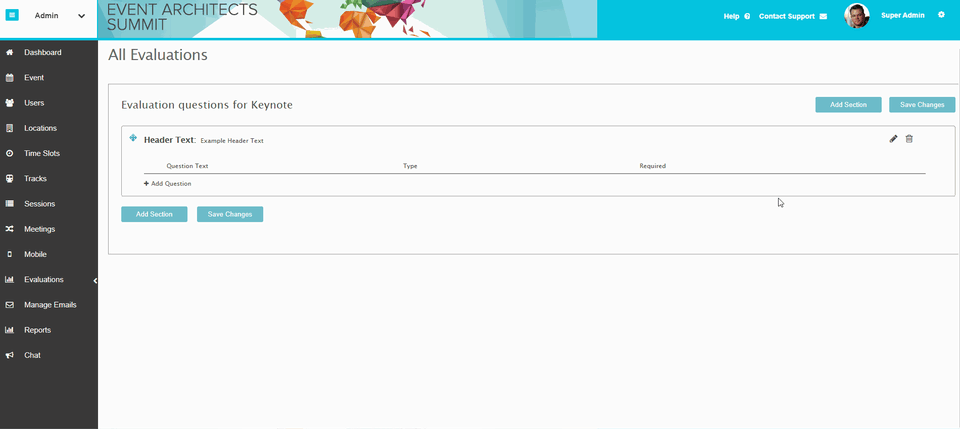The image size is (960, 429).
Task: Click the top Add Section button
Action: point(848,105)
